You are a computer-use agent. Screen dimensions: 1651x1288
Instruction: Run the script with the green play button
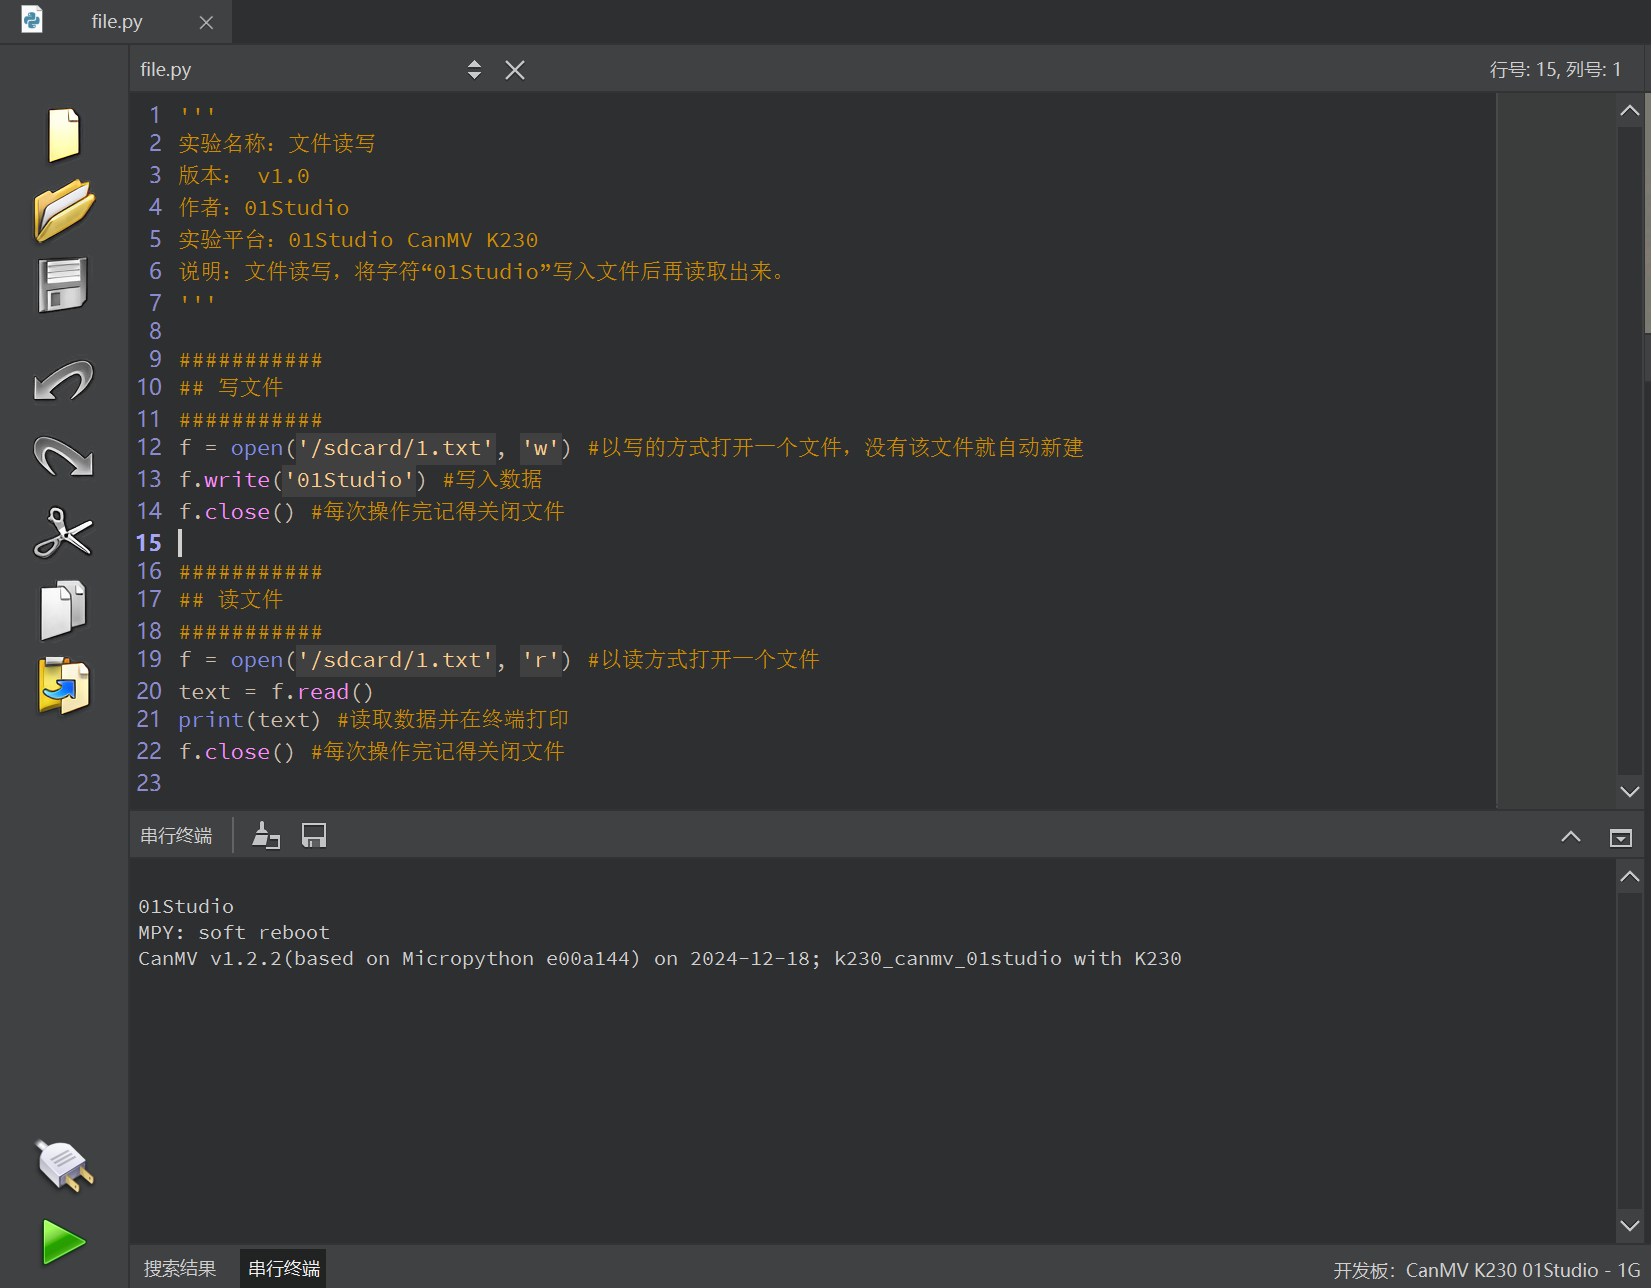(x=64, y=1242)
